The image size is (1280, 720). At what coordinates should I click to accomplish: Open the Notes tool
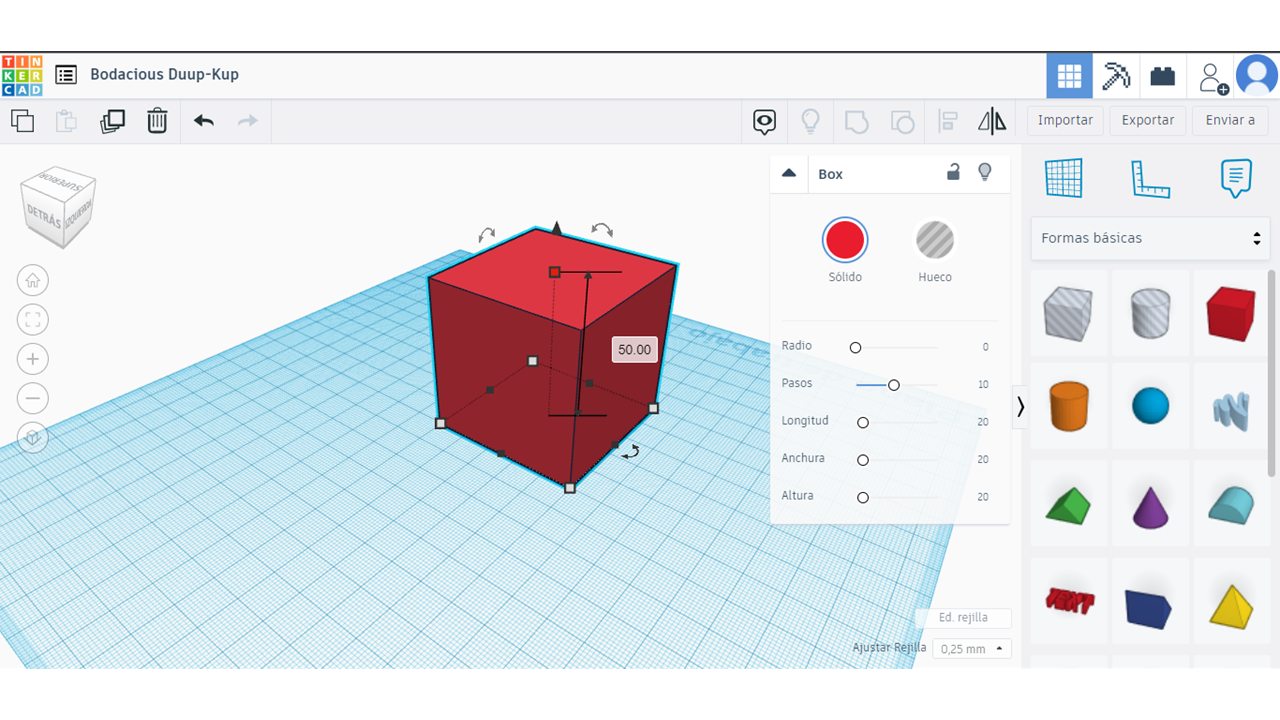(1236, 178)
